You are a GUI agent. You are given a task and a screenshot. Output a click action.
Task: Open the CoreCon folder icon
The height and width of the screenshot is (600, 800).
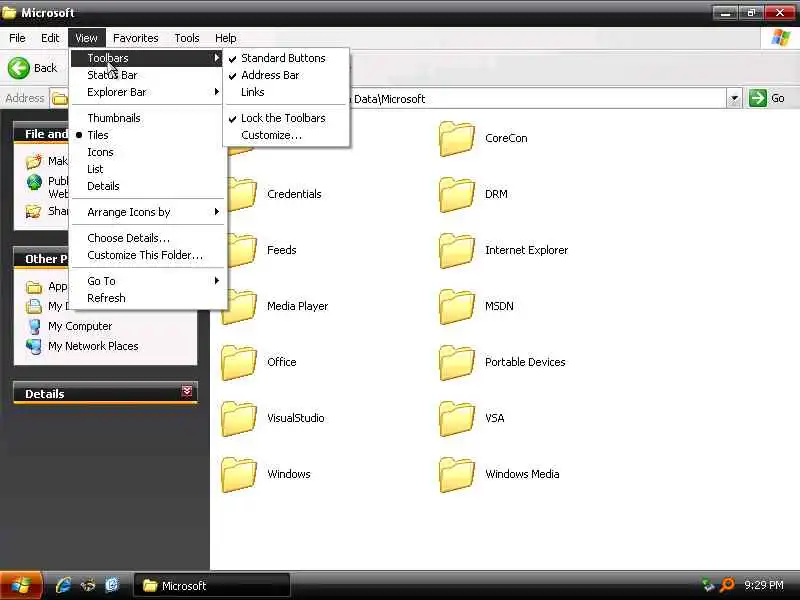(x=457, y=138)
